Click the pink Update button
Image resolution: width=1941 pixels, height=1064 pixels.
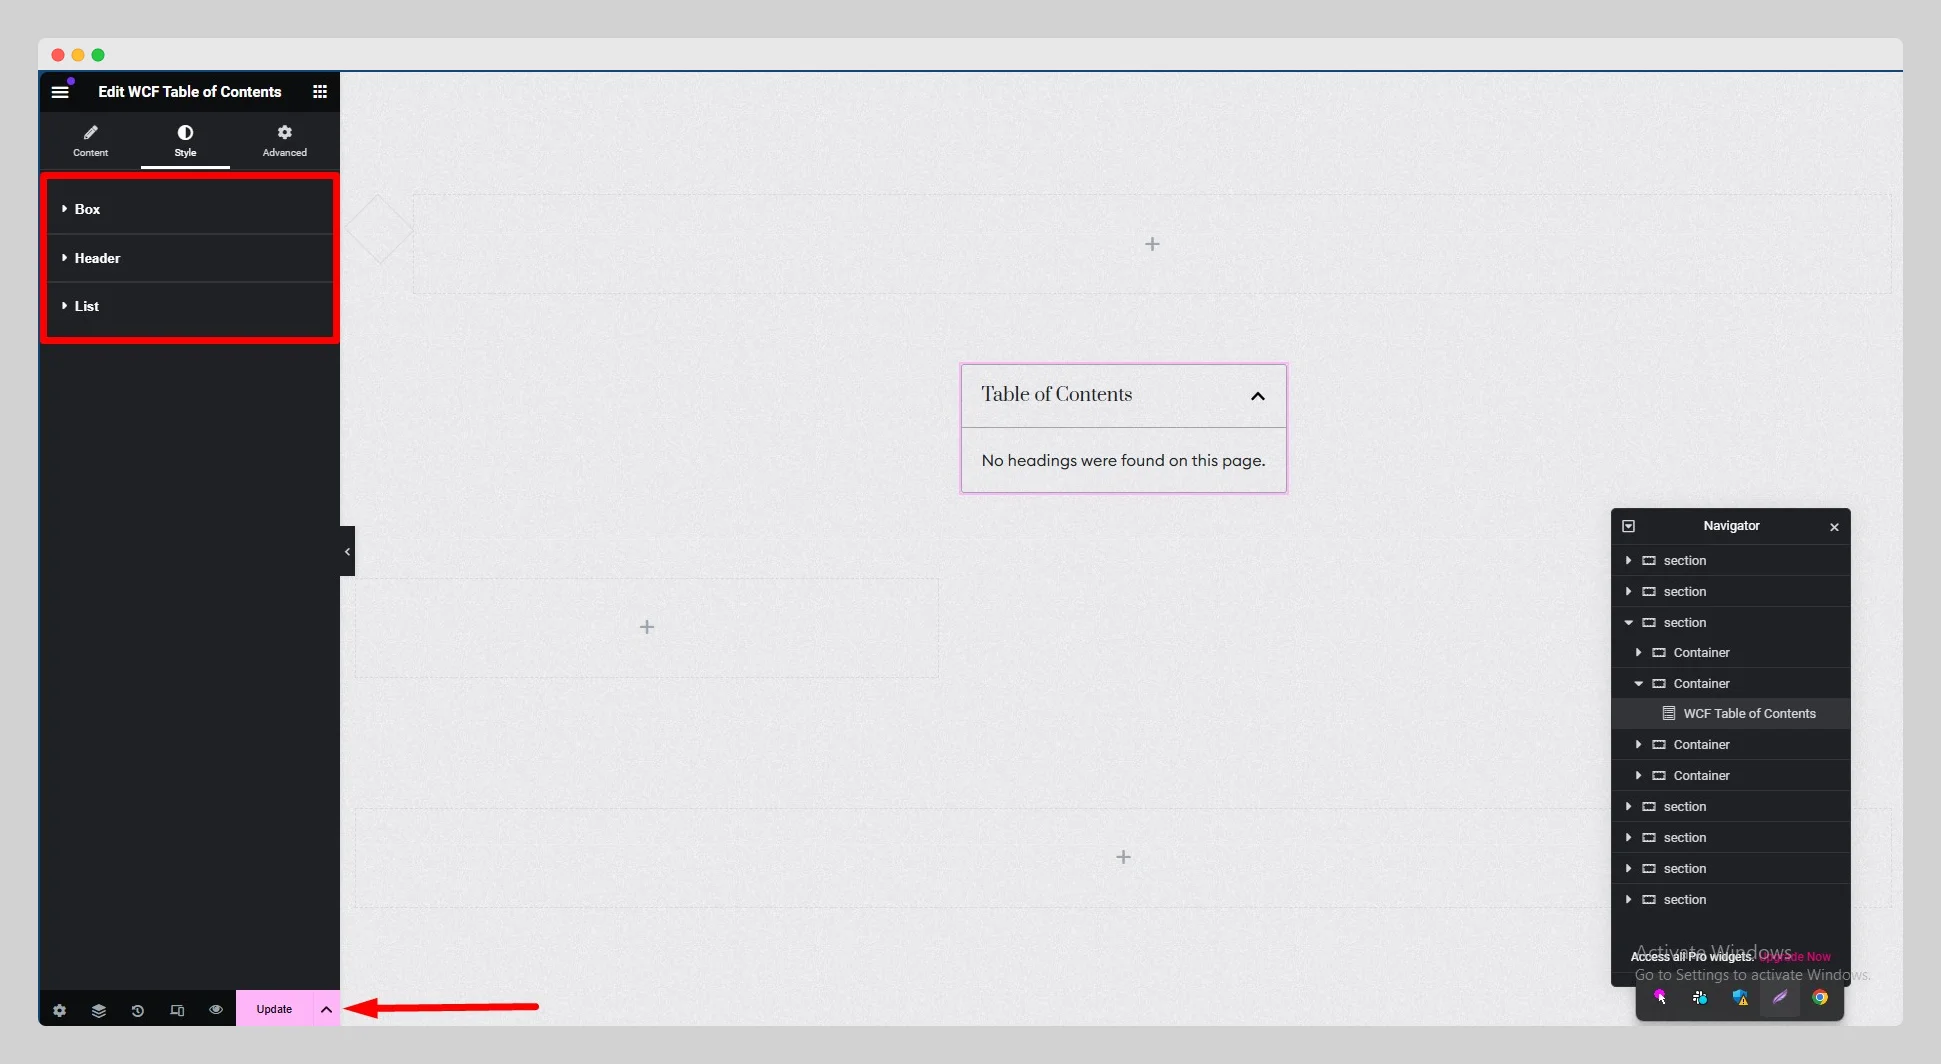[274, 1009]
